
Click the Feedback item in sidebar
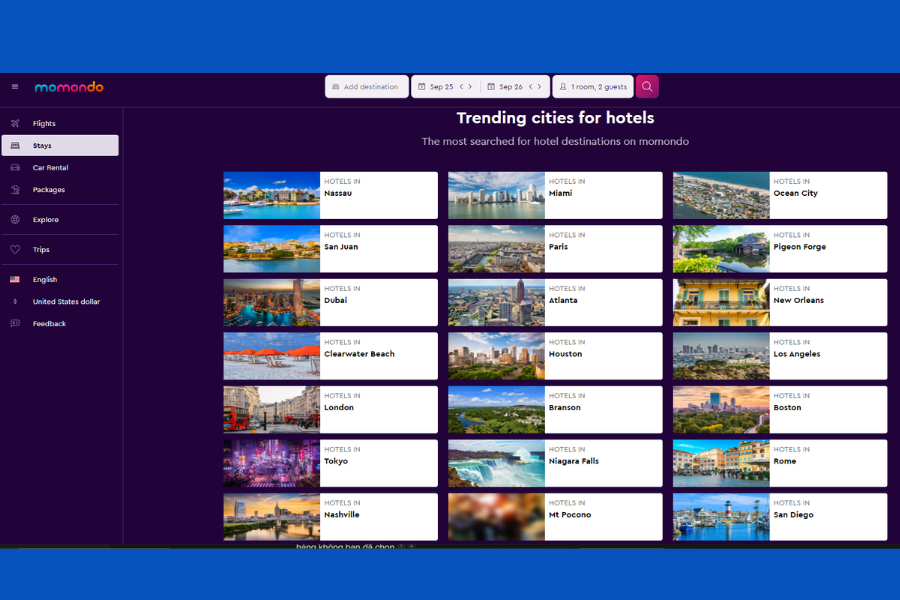tap(49, 324)
